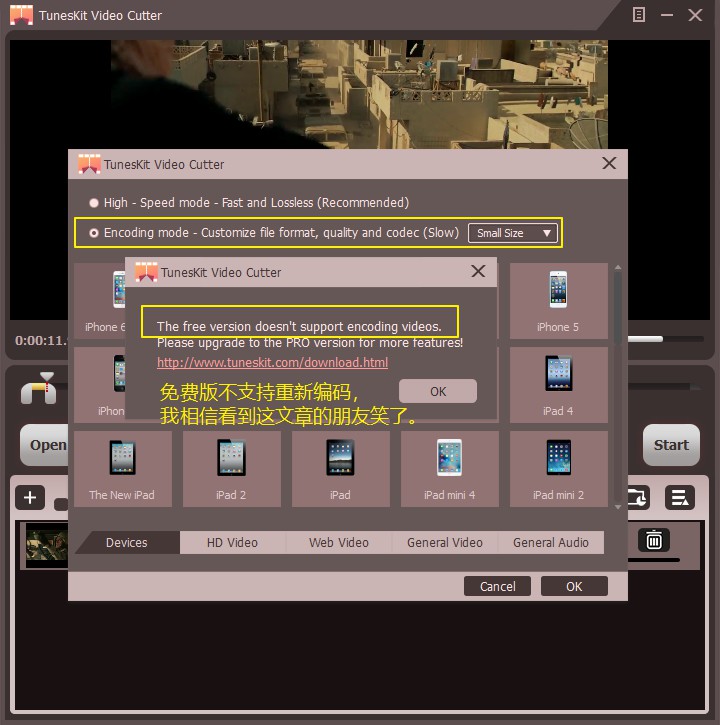Viewport: 720px width, 725px height.
Task: Choose the iPad 2 device preset
Action: (x=231, y=469)
